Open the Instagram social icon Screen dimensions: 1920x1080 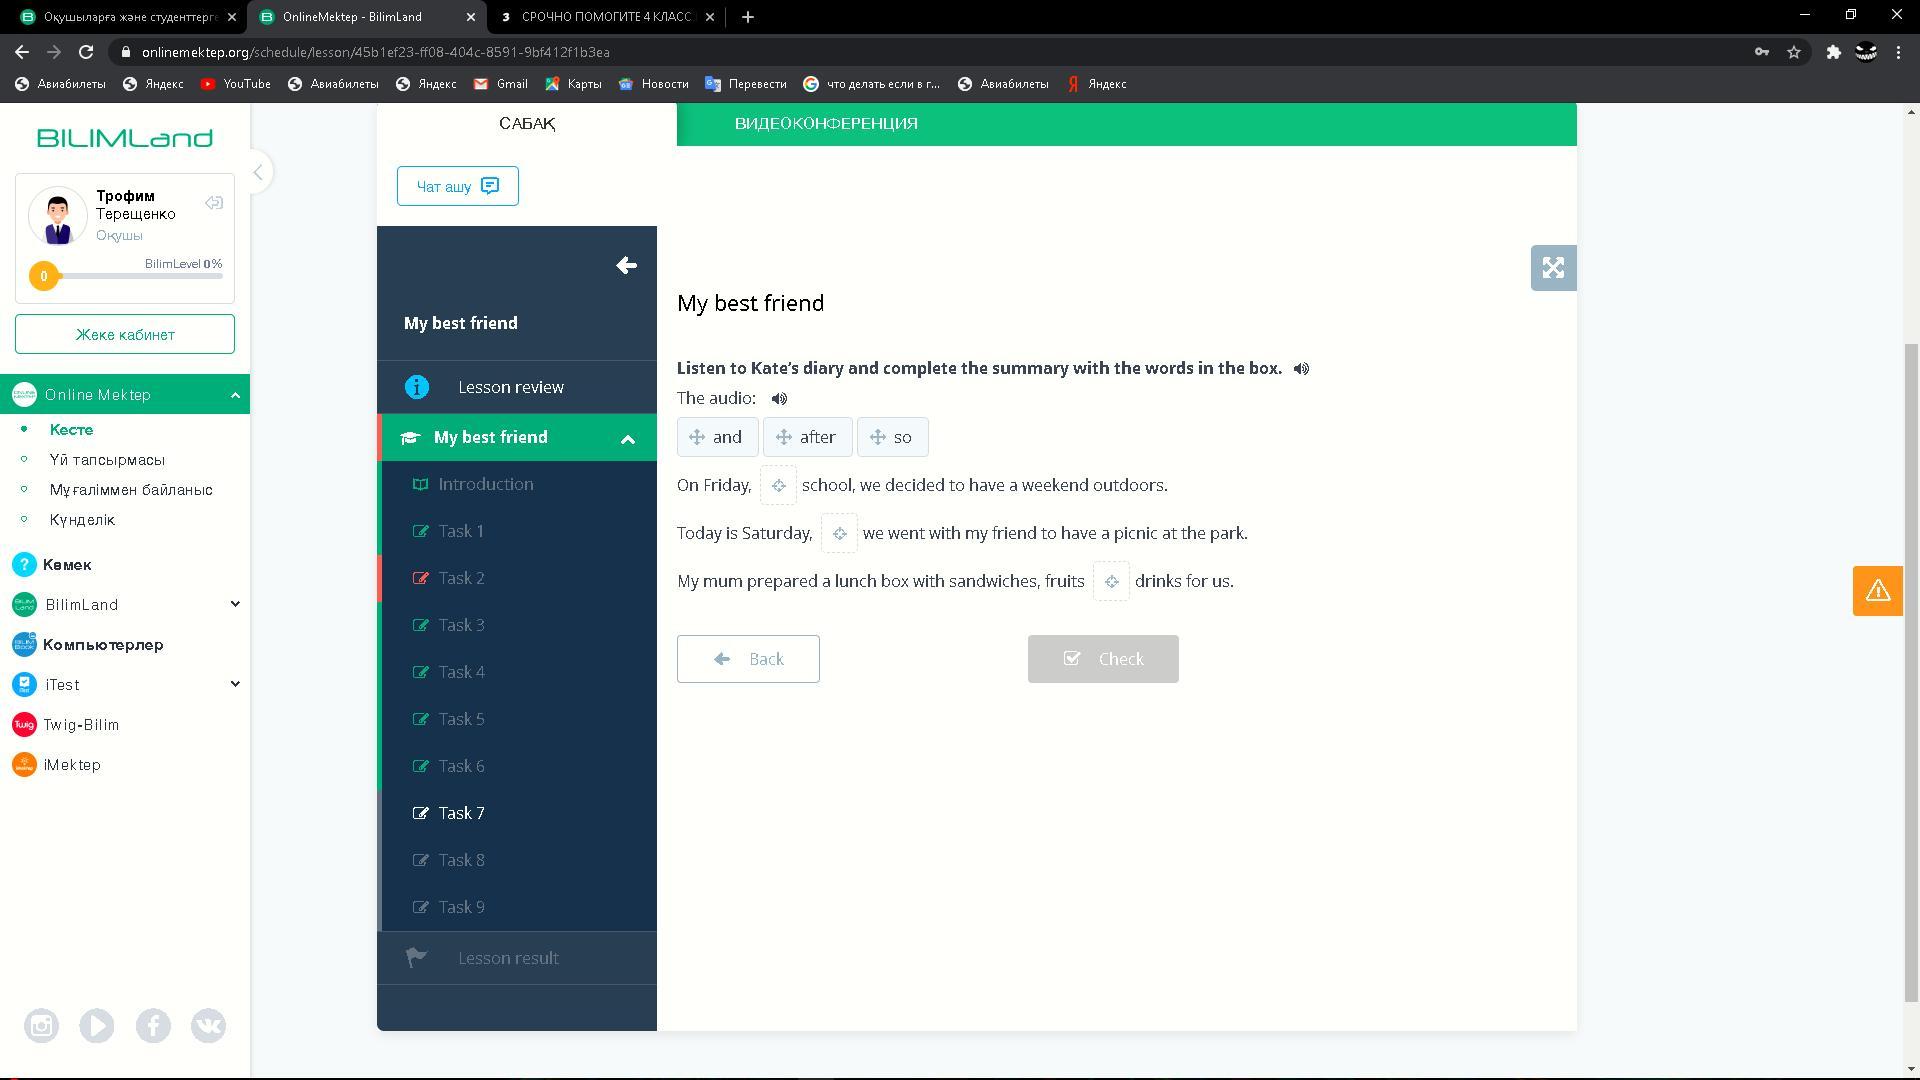41,1026
